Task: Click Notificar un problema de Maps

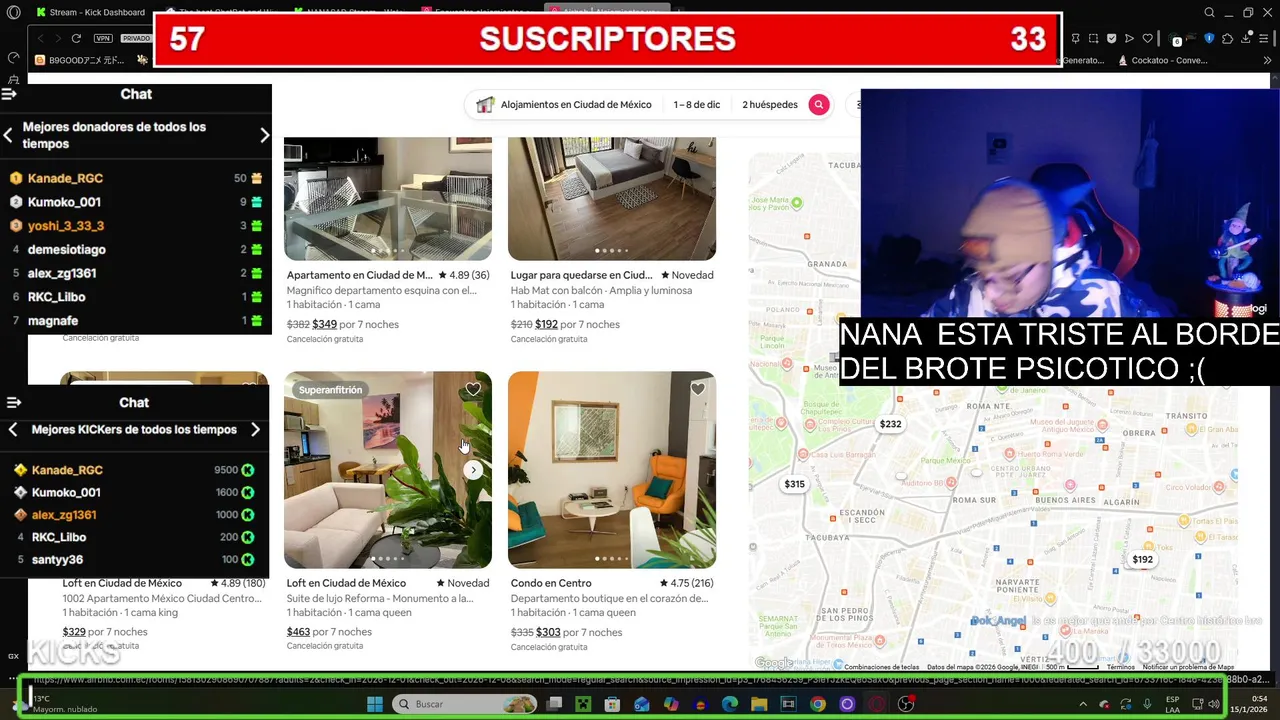Action: (x=1189, y=667)
